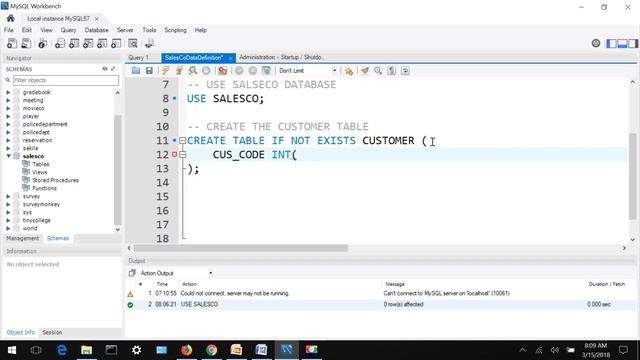This screenshot has height=360, width=640.
Task: Commit the current transaction
Action: tap(239, 71)
